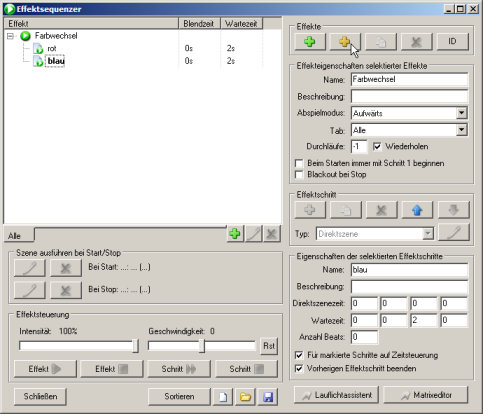This screenshot has width=483, height=414.
Task: Expand the Tab dropdown showing Alle
Action: pos(461,130)
